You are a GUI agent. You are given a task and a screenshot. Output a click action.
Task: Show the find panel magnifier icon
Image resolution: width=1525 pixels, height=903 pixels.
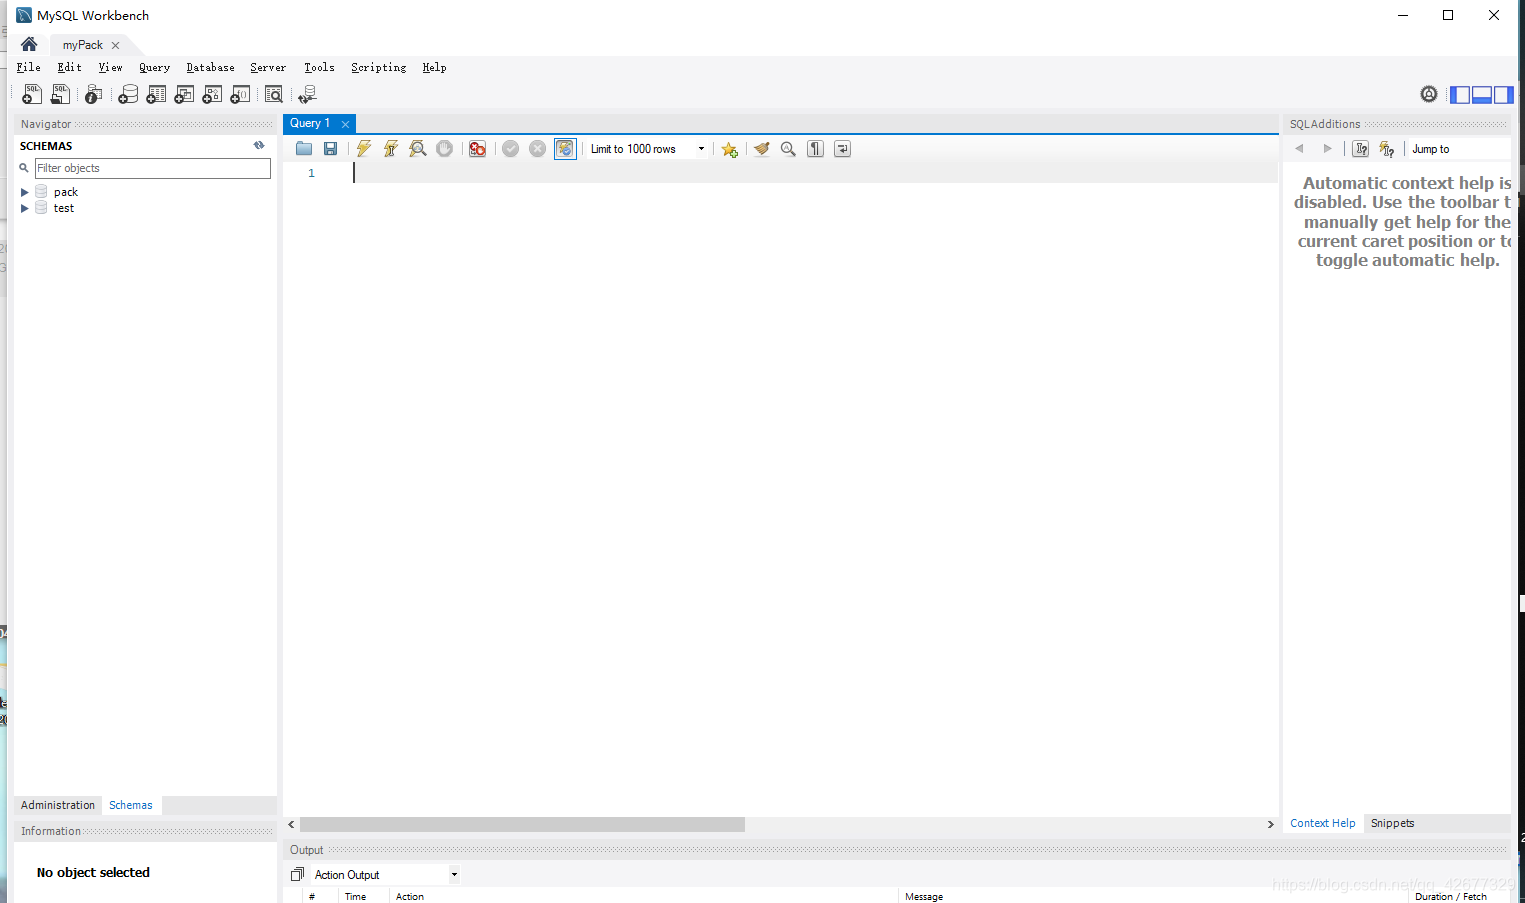(789, 149)
